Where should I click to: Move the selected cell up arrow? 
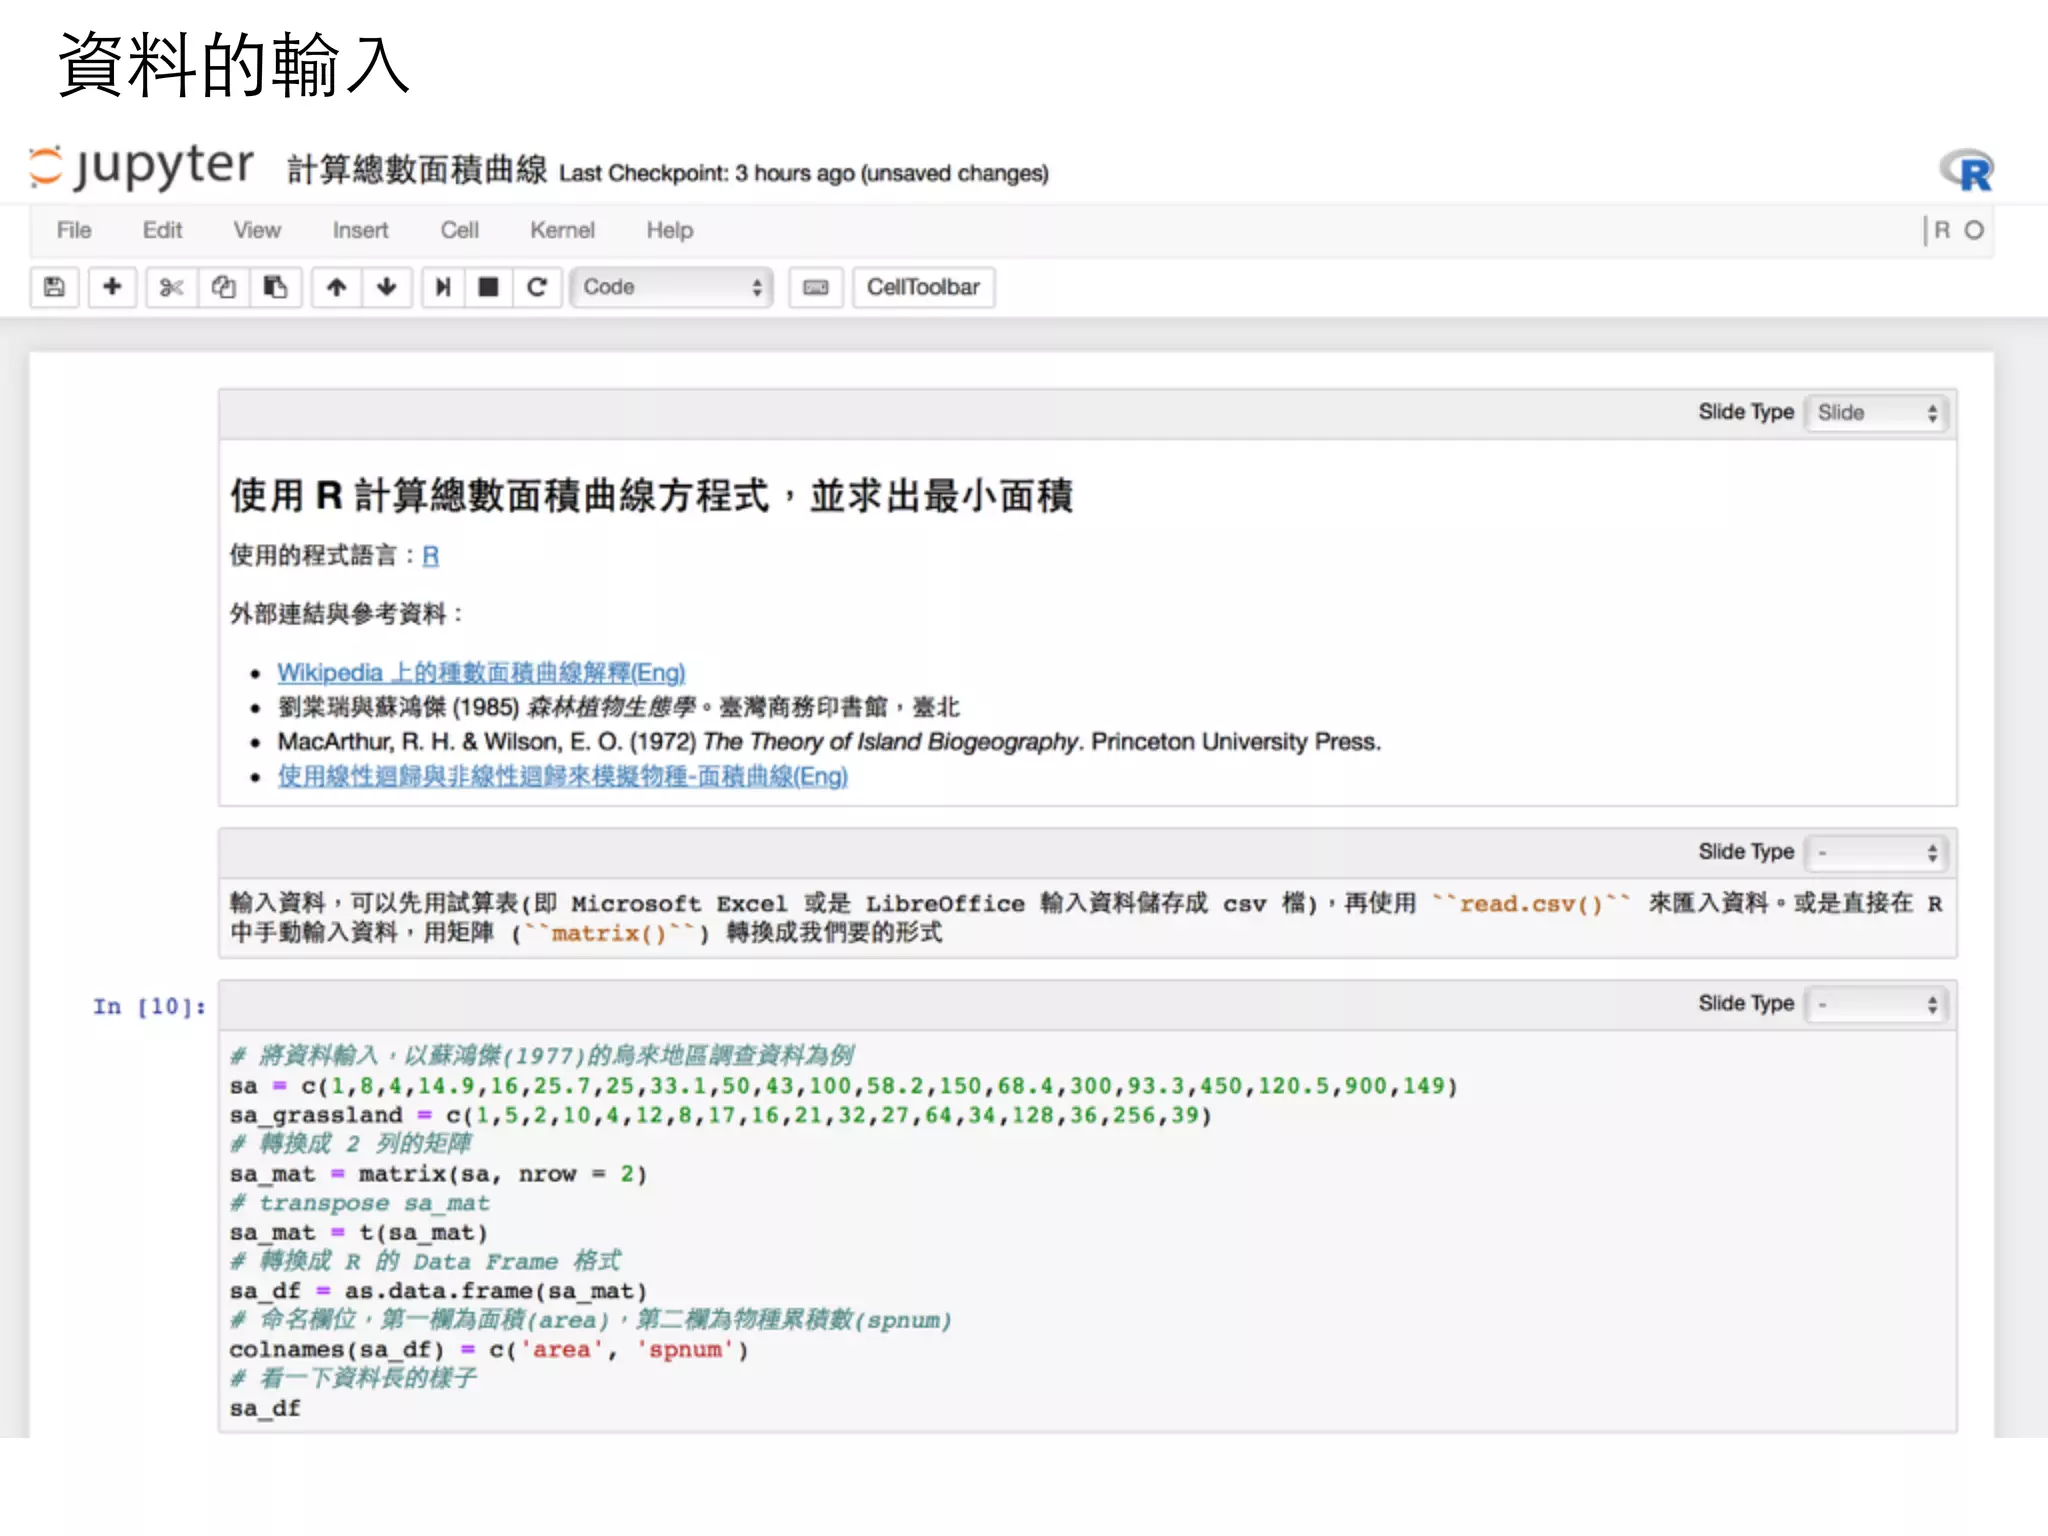click(337, 288)
